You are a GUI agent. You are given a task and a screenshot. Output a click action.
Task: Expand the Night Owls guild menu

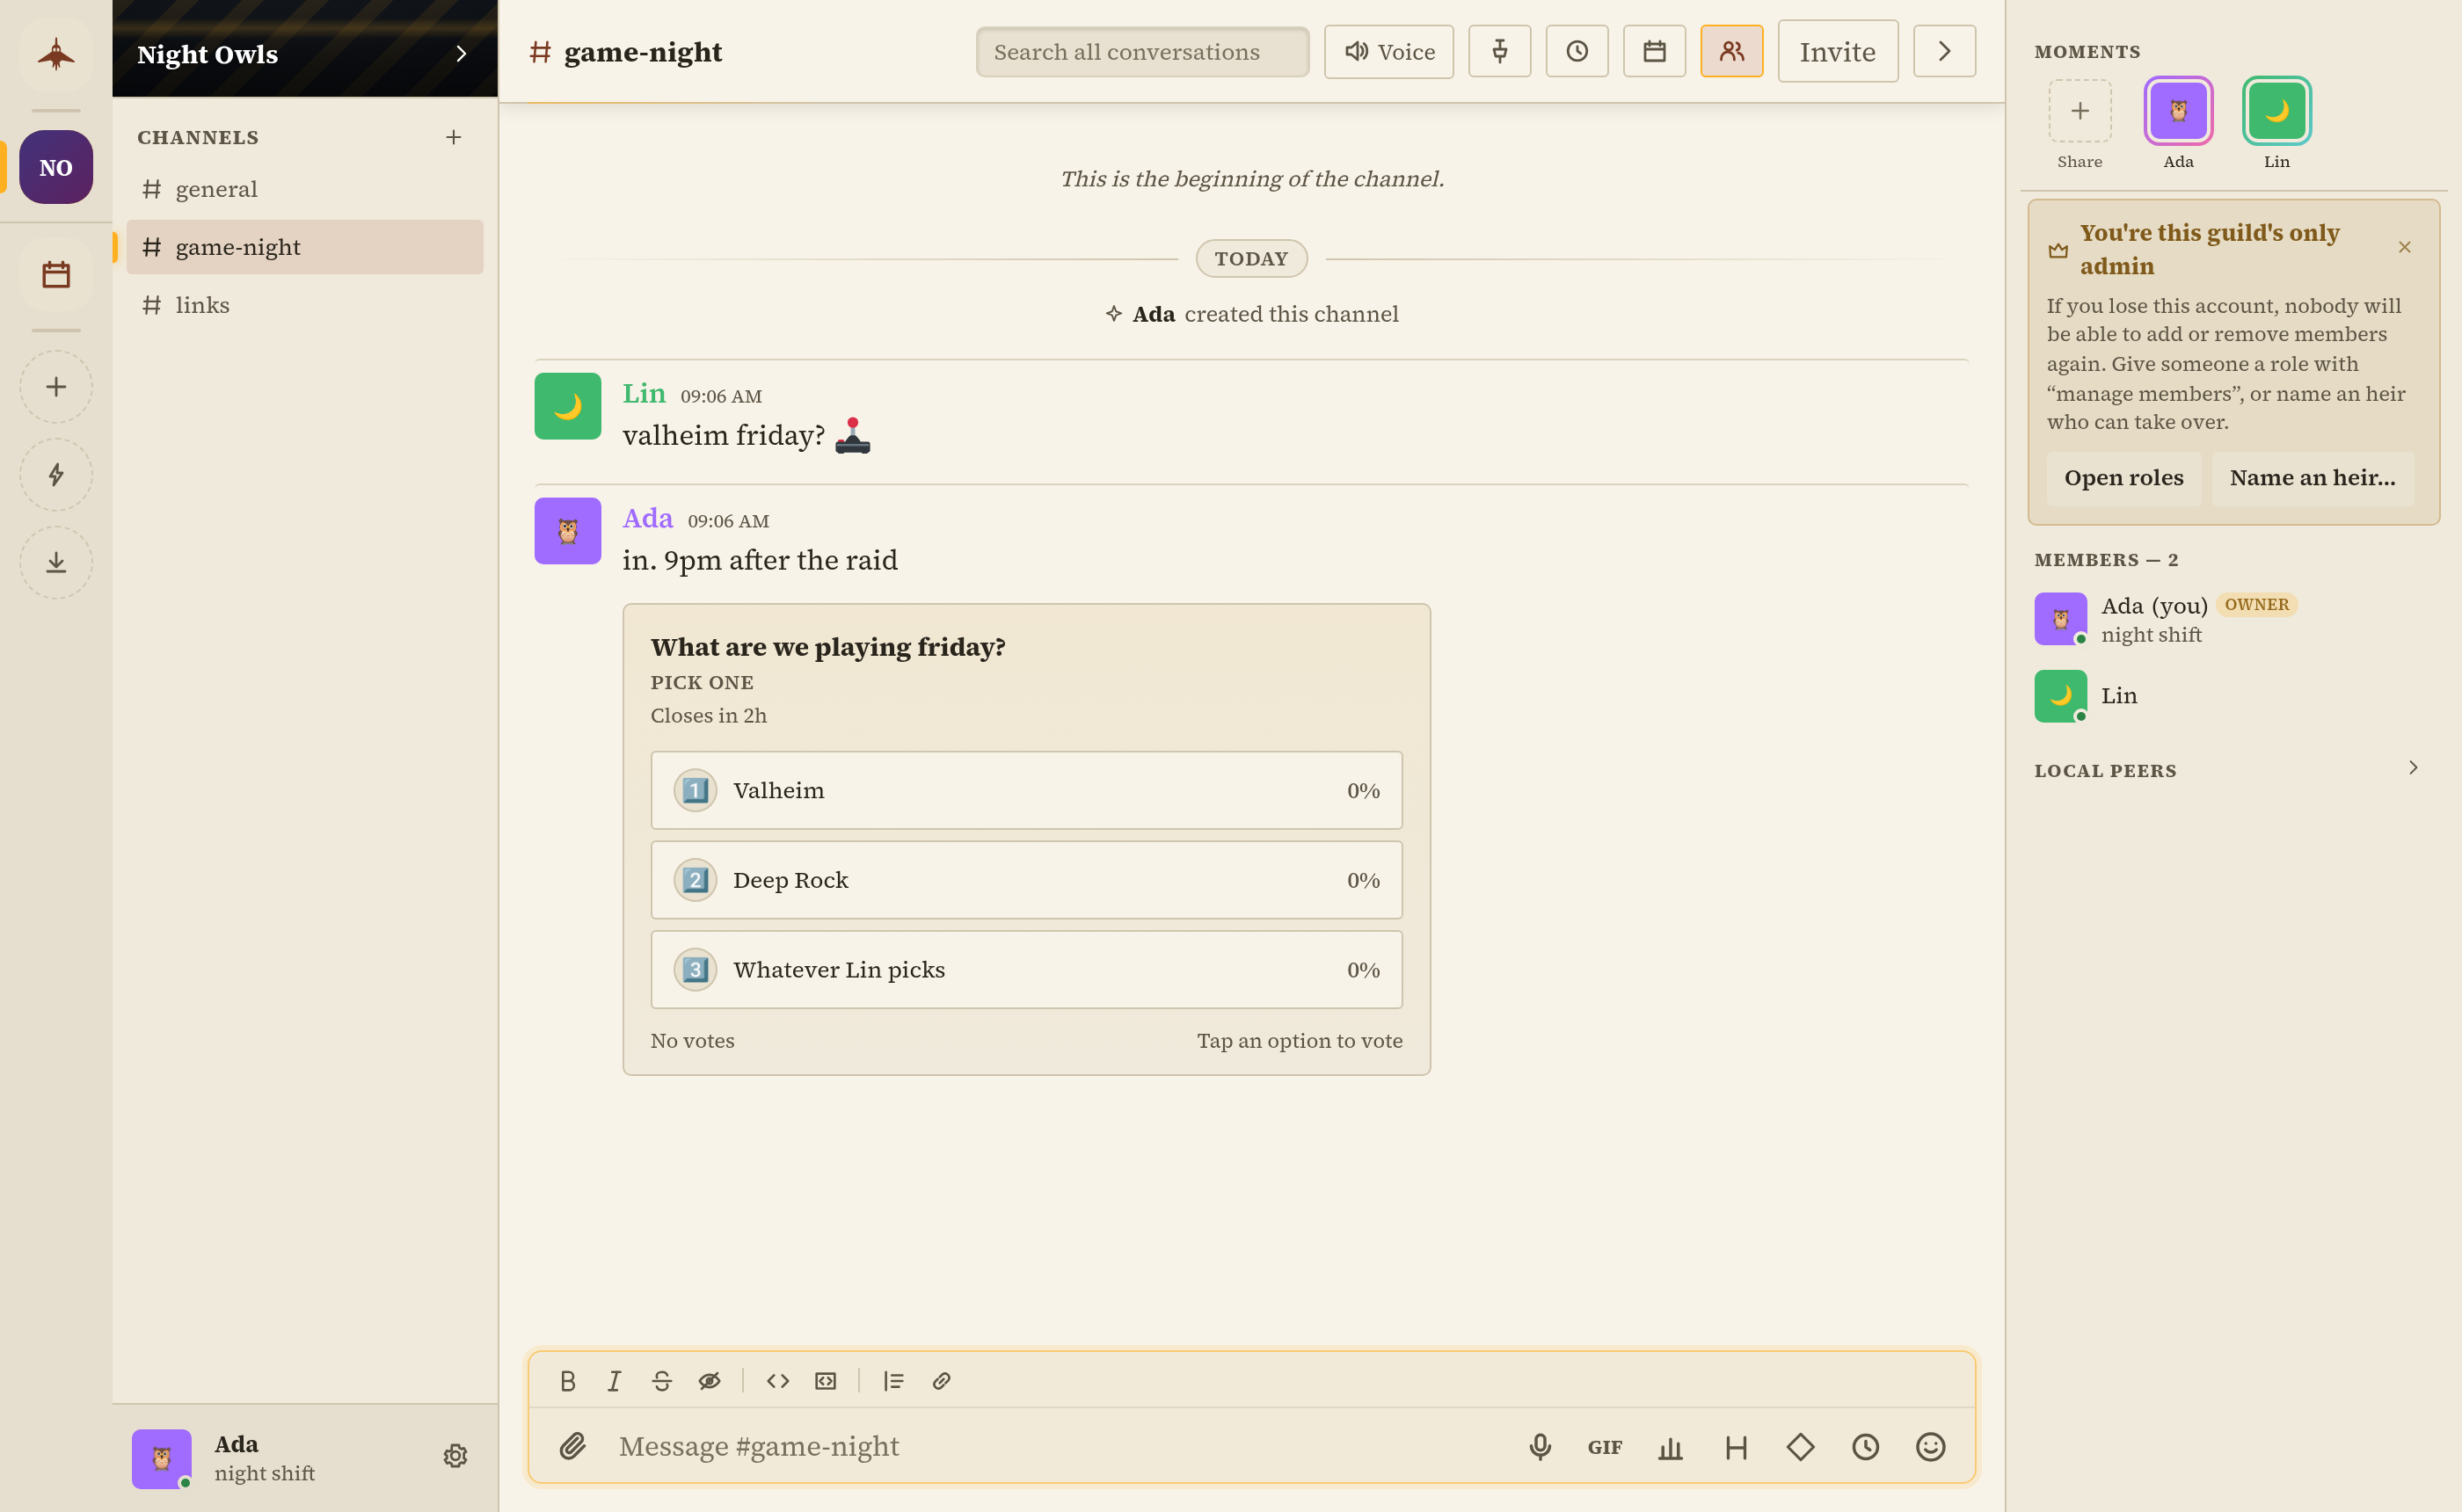(461, 53)
